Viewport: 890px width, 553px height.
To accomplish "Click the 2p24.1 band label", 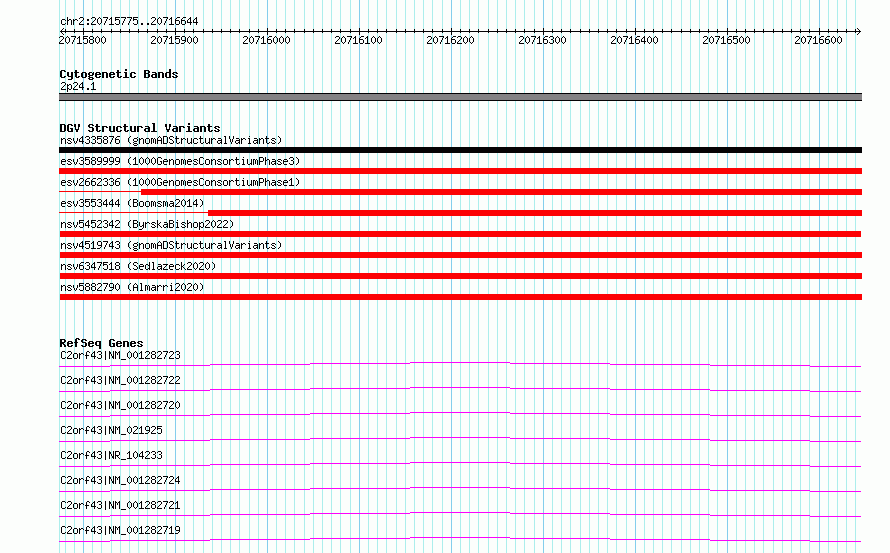I will click(78, 86).
